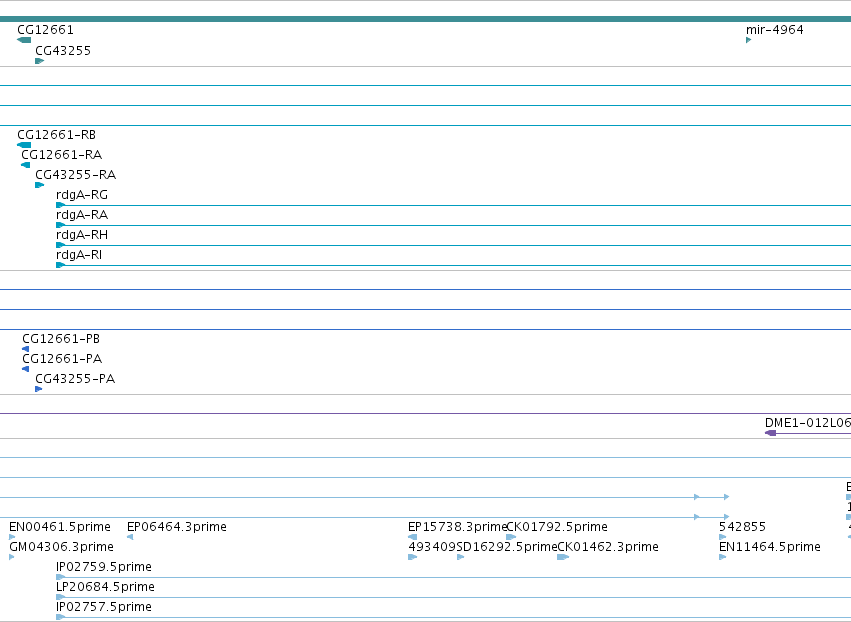851x622 pixels.
Task: Click the EP06464.3prime arrow glyph
Action: click(130, 537)
